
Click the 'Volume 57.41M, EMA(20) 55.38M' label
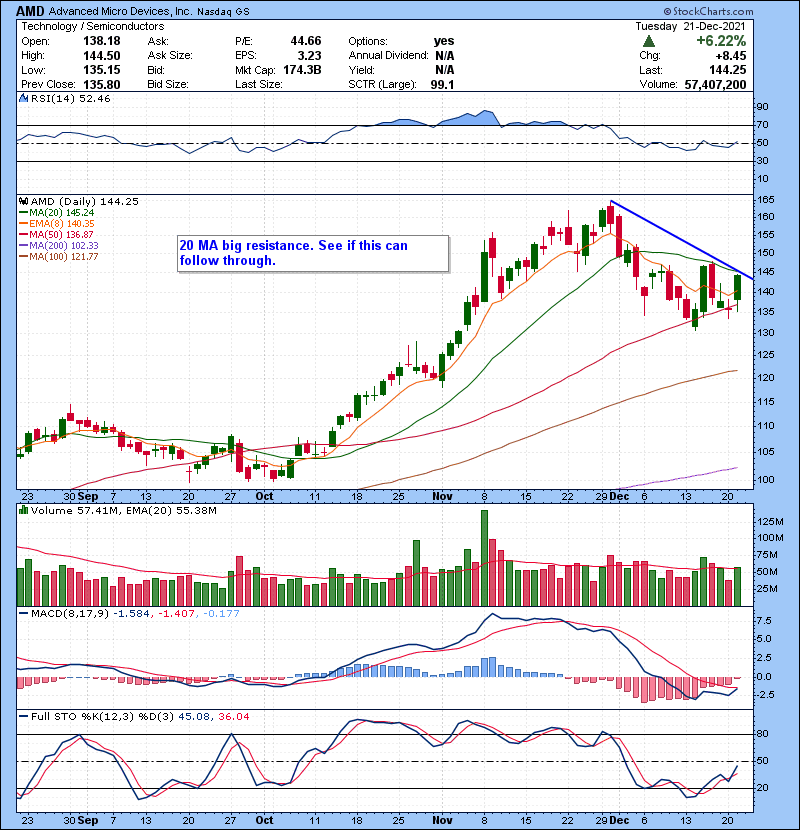tap(123, 511)
